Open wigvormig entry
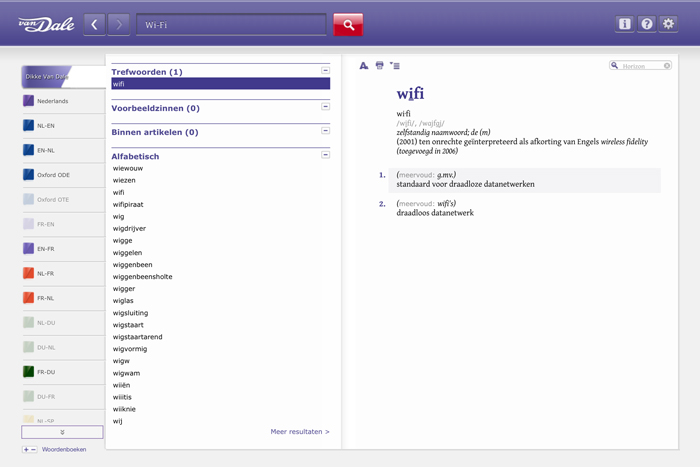Viewport: 700px width, 467px height. click(130, 349)
